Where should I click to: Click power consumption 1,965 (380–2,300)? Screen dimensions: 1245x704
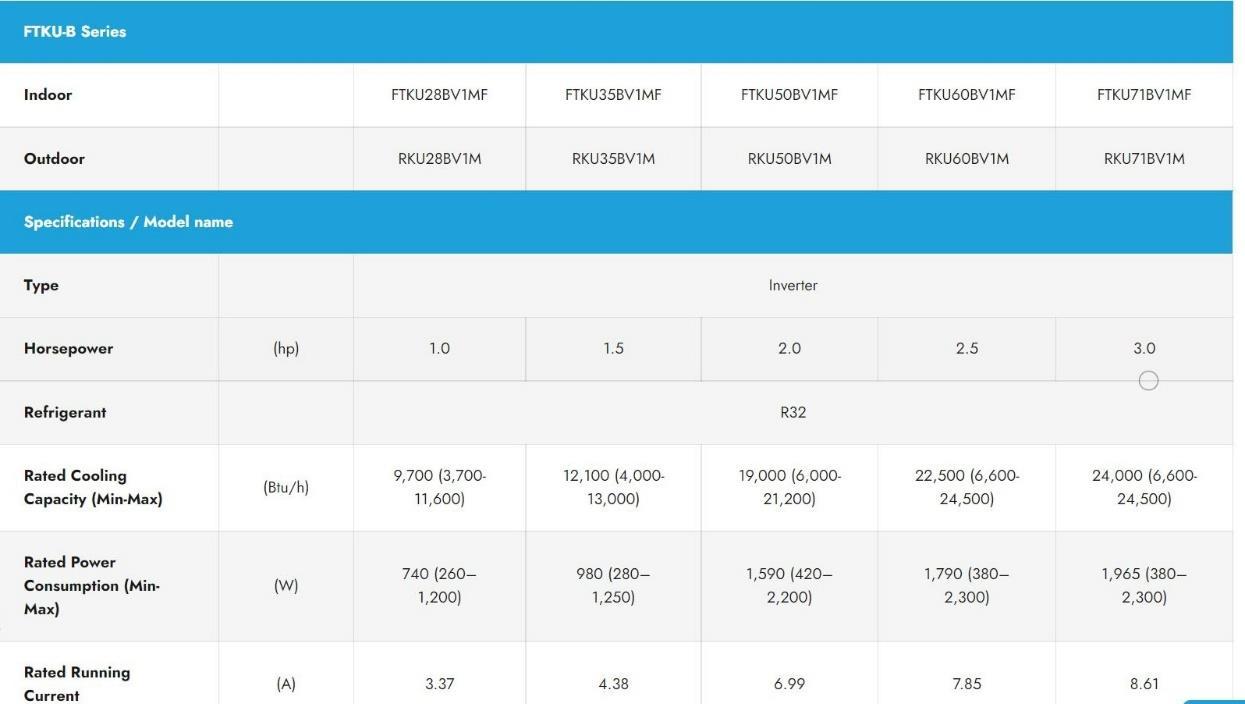(x=1144, y=586)
